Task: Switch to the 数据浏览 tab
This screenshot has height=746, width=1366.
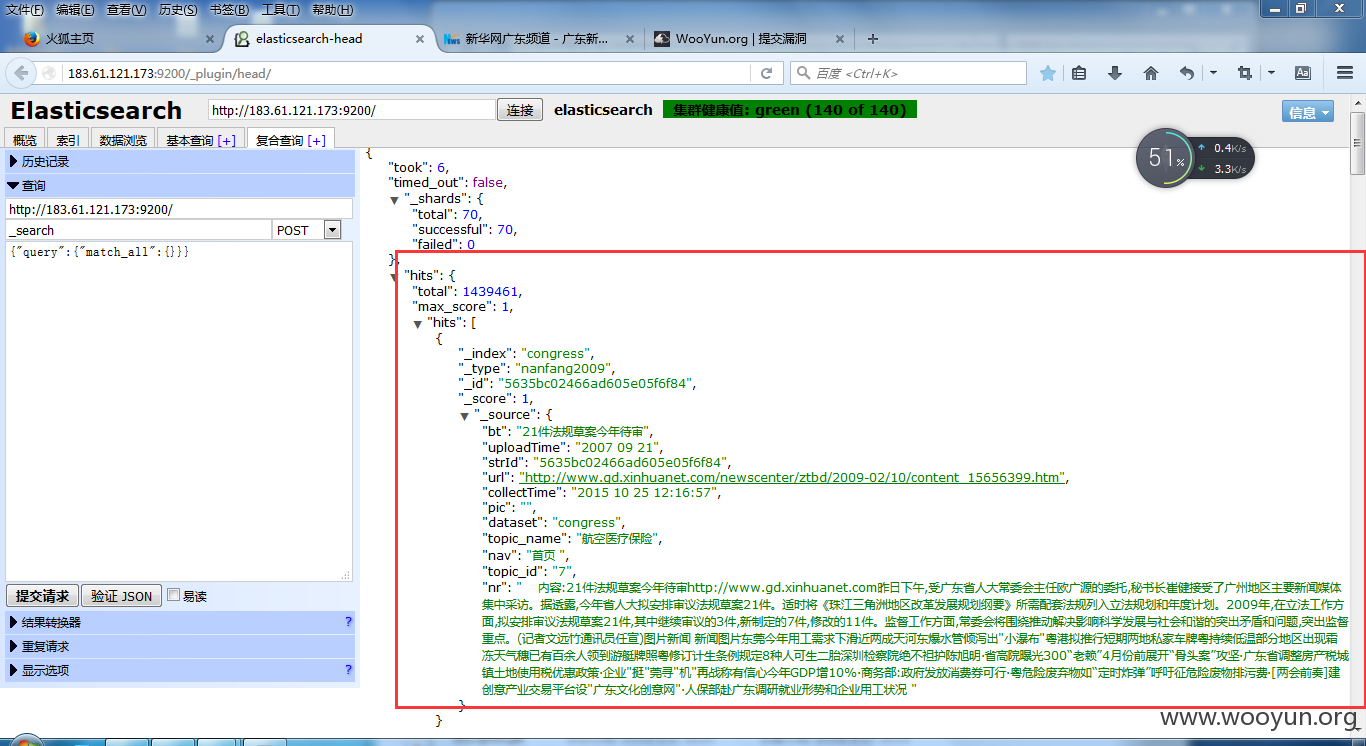Action: [123, 140]
